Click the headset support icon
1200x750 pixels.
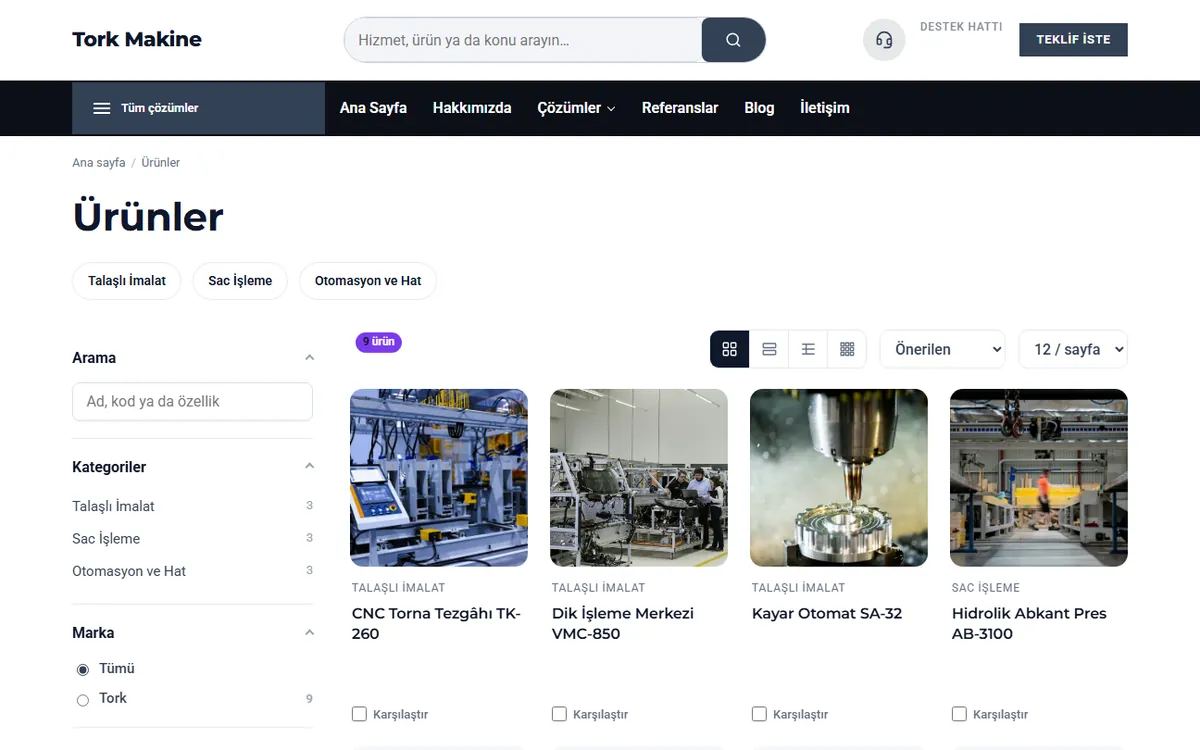[884, 40]
